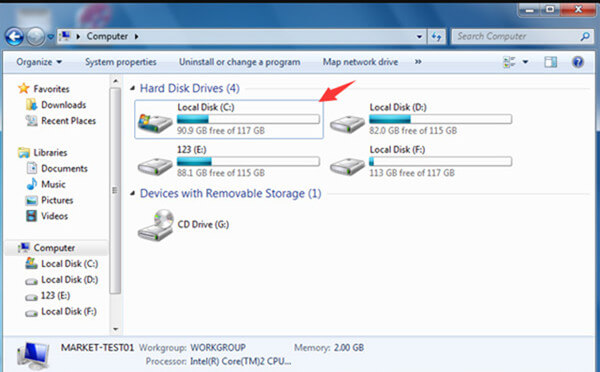This screenshot has height=372, width=600.
Task: Select Computer in navigation pane
Action: click(x=54, y=248)
